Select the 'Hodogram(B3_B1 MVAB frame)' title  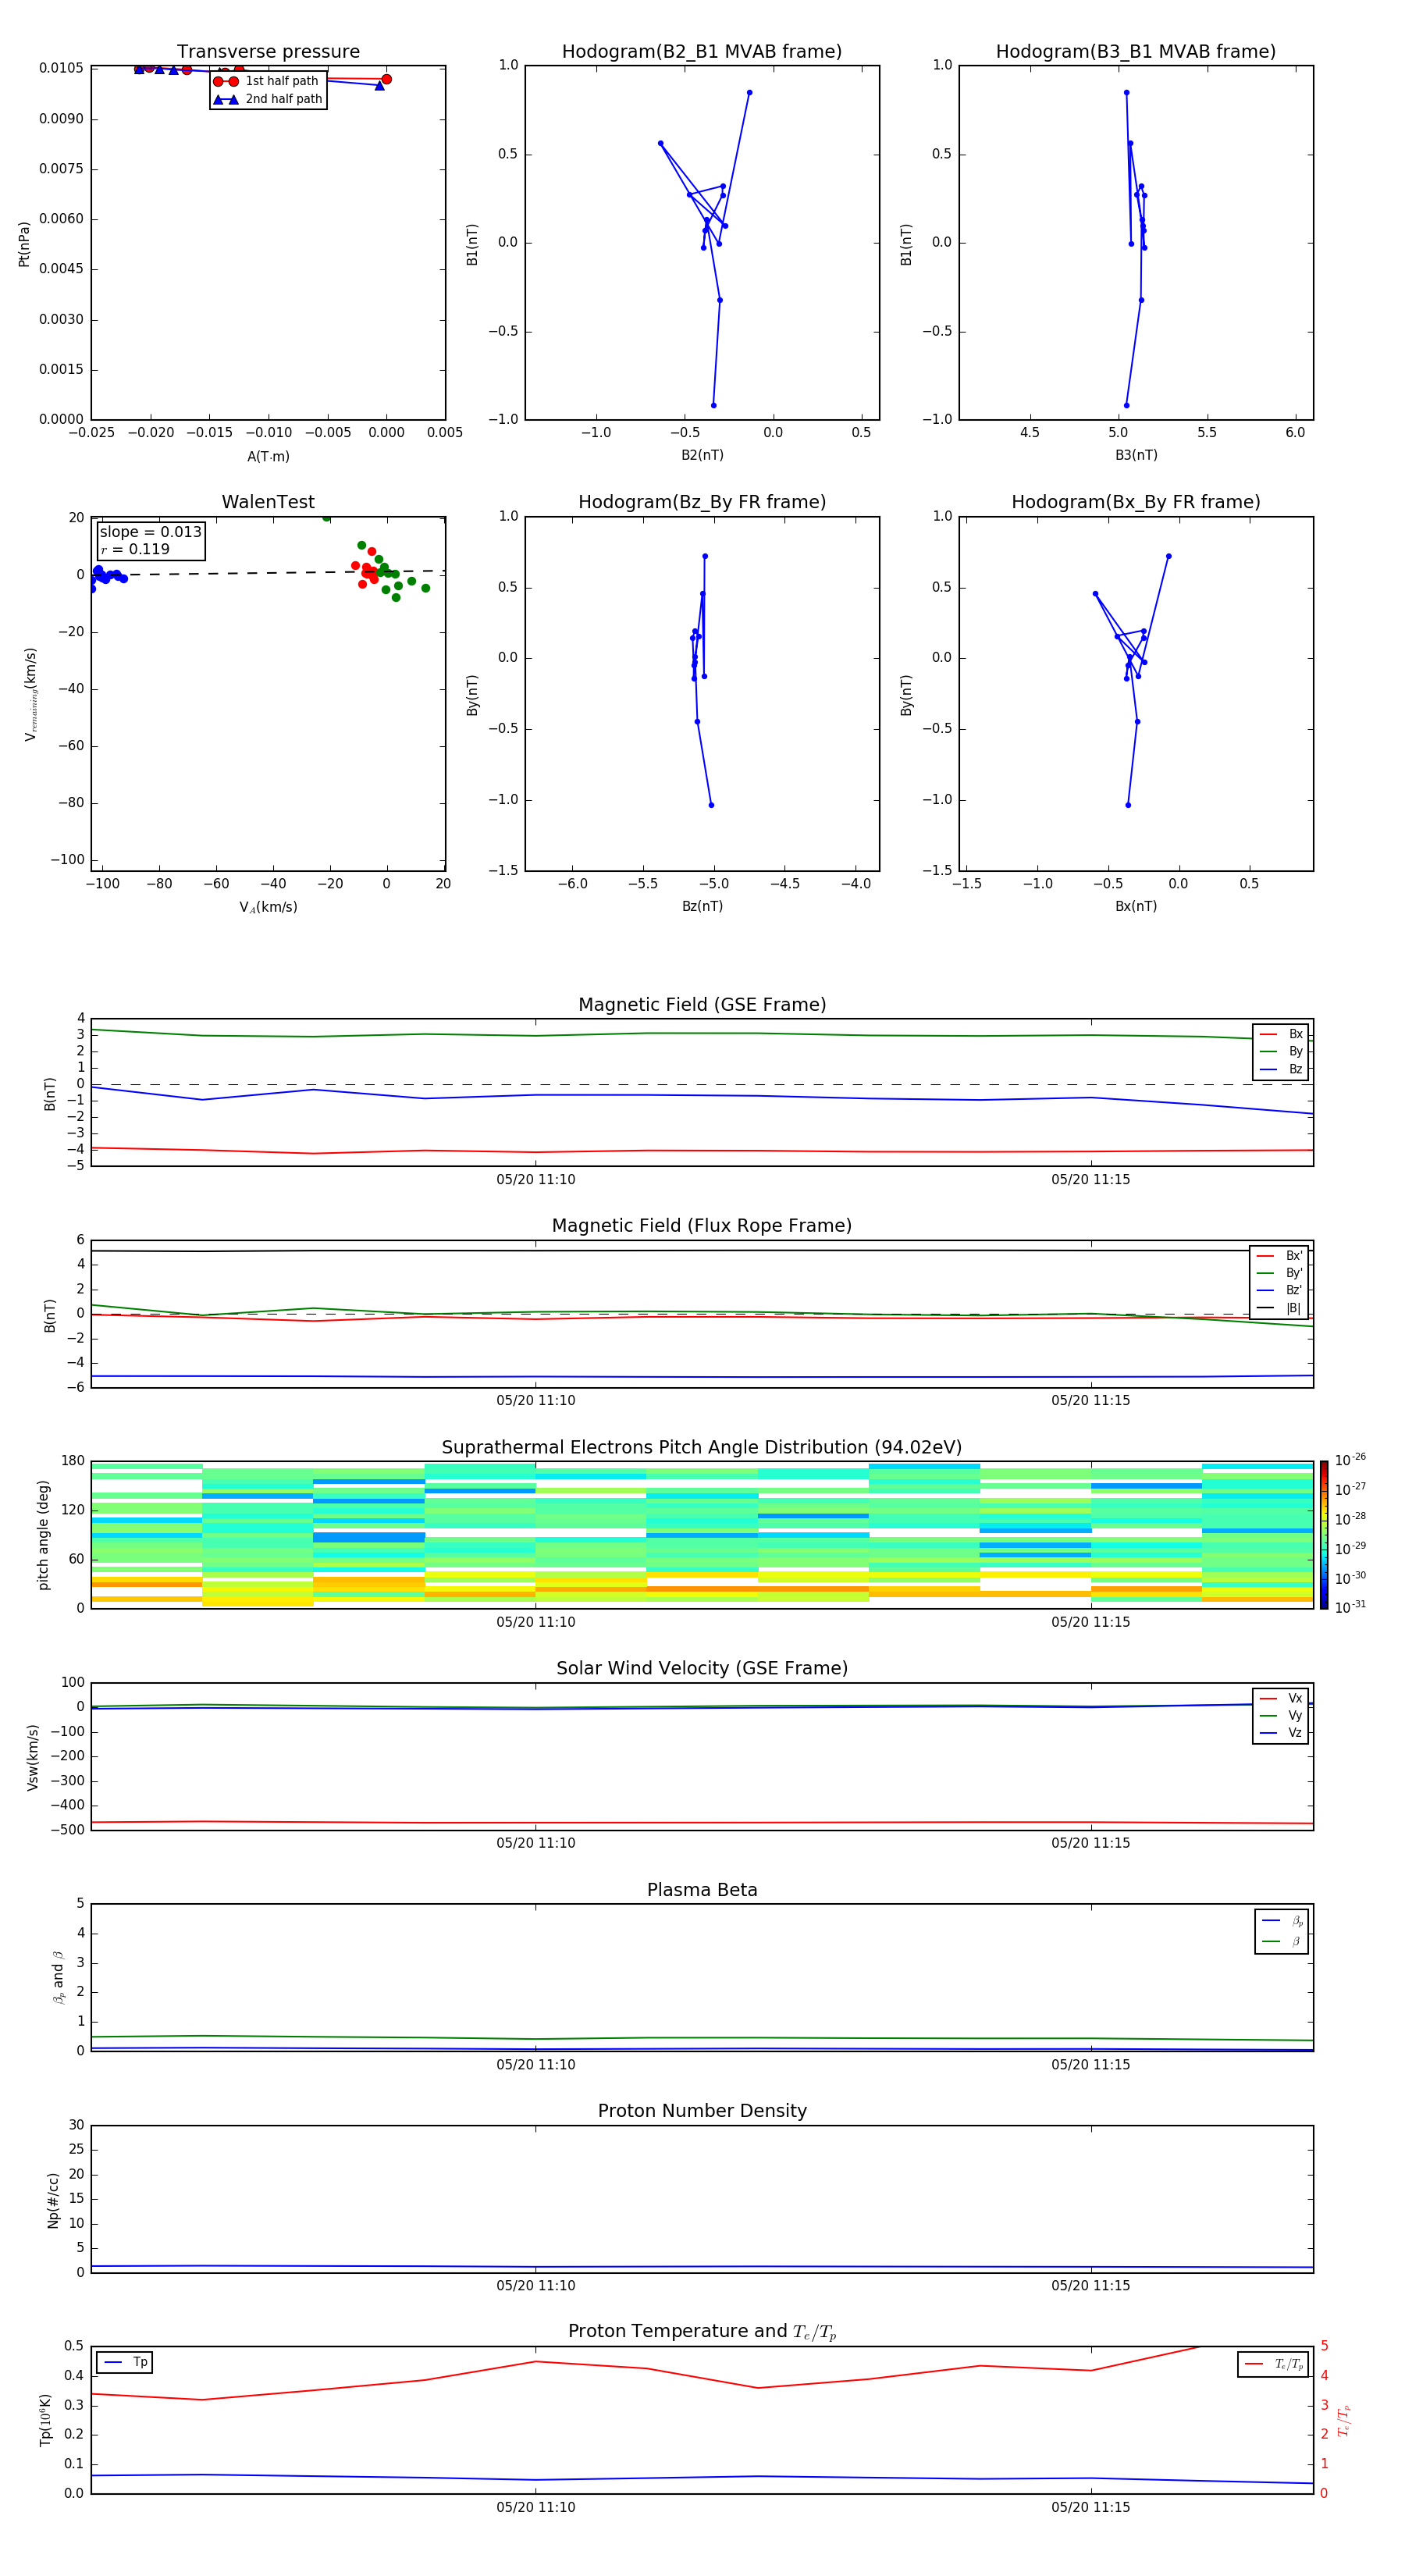coord(1136,52)
